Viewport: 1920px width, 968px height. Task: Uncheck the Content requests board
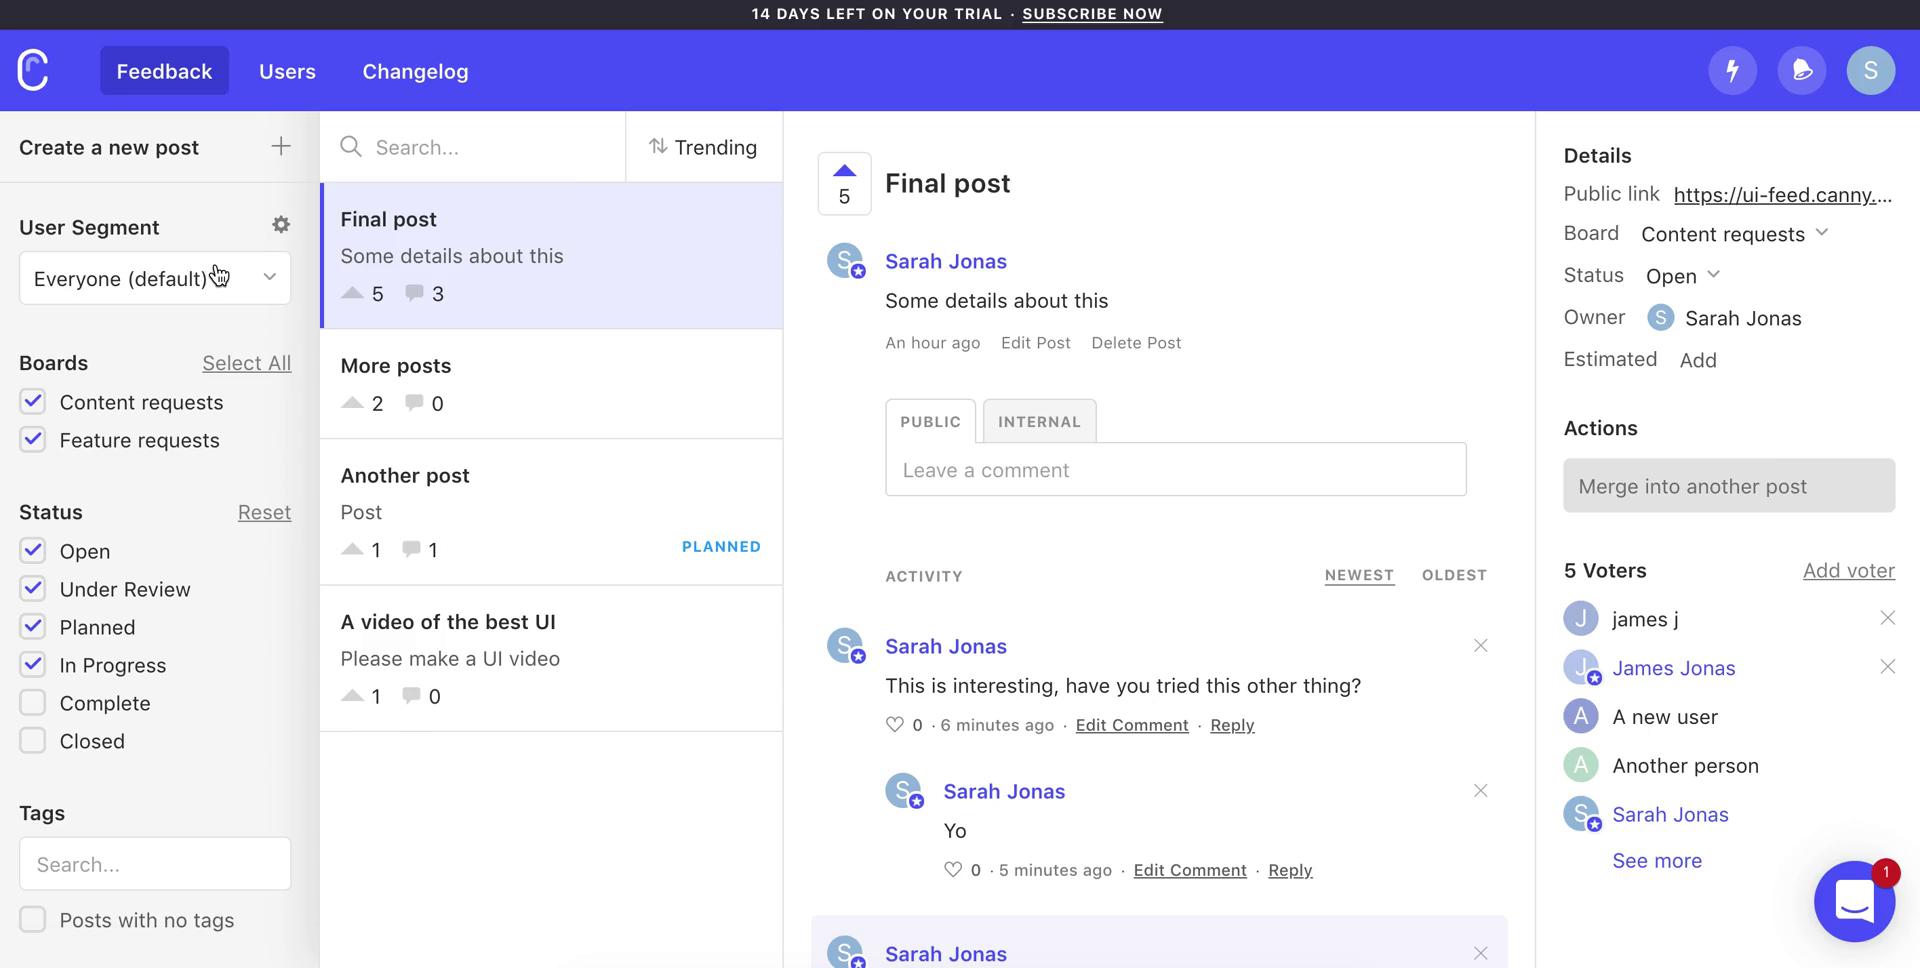[x=33, y=402]
